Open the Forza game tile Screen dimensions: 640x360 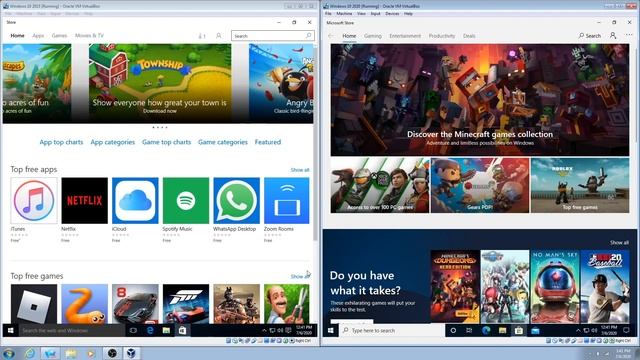click(x=186, y=304)
